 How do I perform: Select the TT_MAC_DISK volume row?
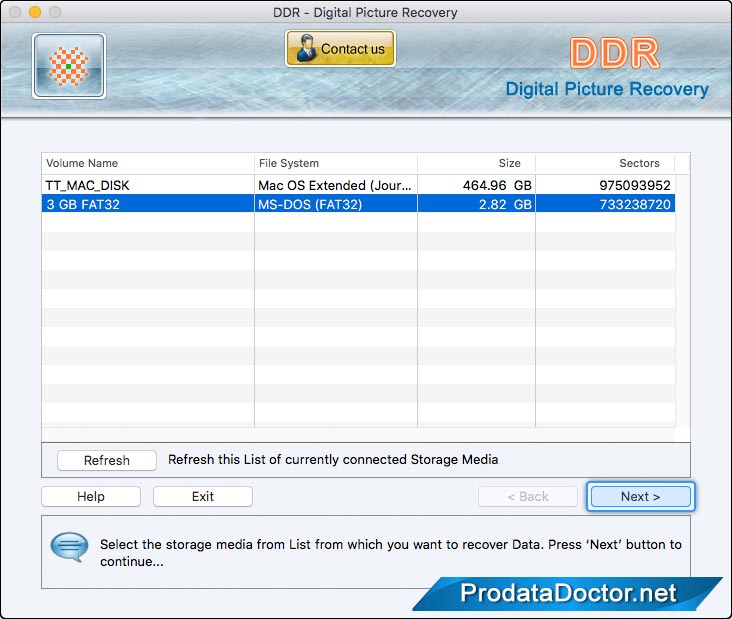click(x=358, y=185)
